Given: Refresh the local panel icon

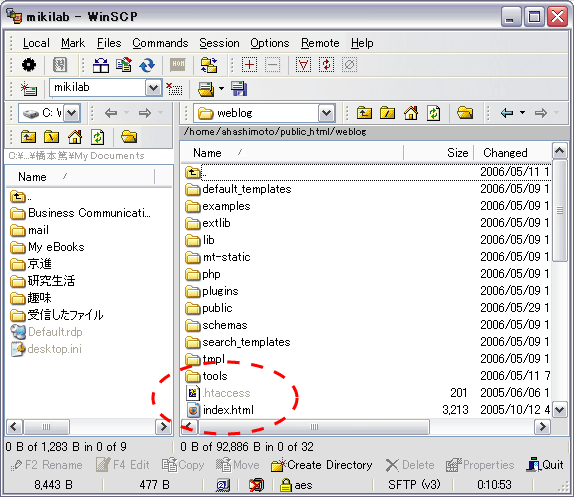Looking at the screenshot, I should [x=98, y=137].
